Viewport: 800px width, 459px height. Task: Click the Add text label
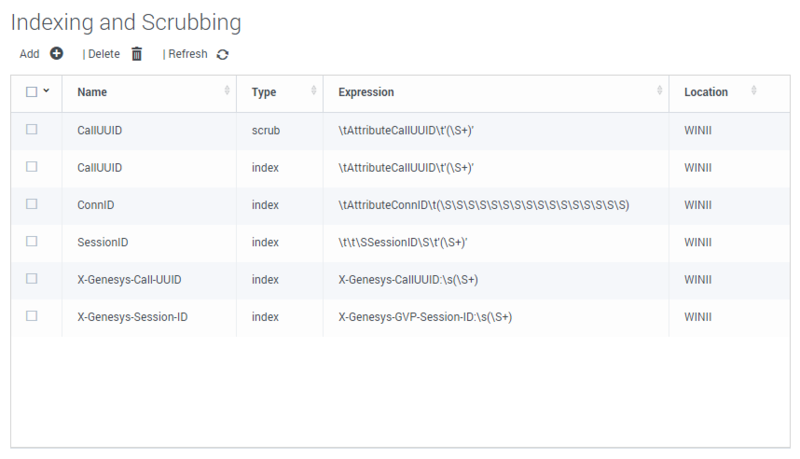point(30,54)
